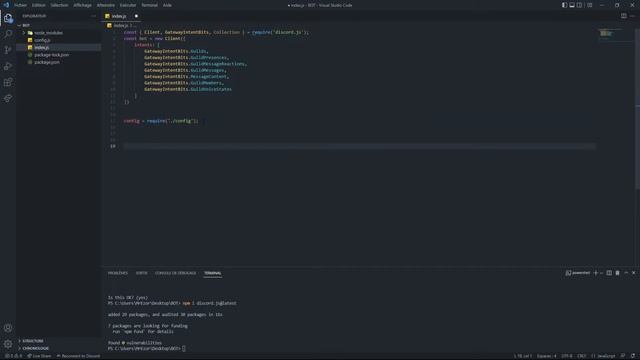Click line and column status indicator
Image resolution: width=640 pixels, height=360 pixels.
(522, 356)
